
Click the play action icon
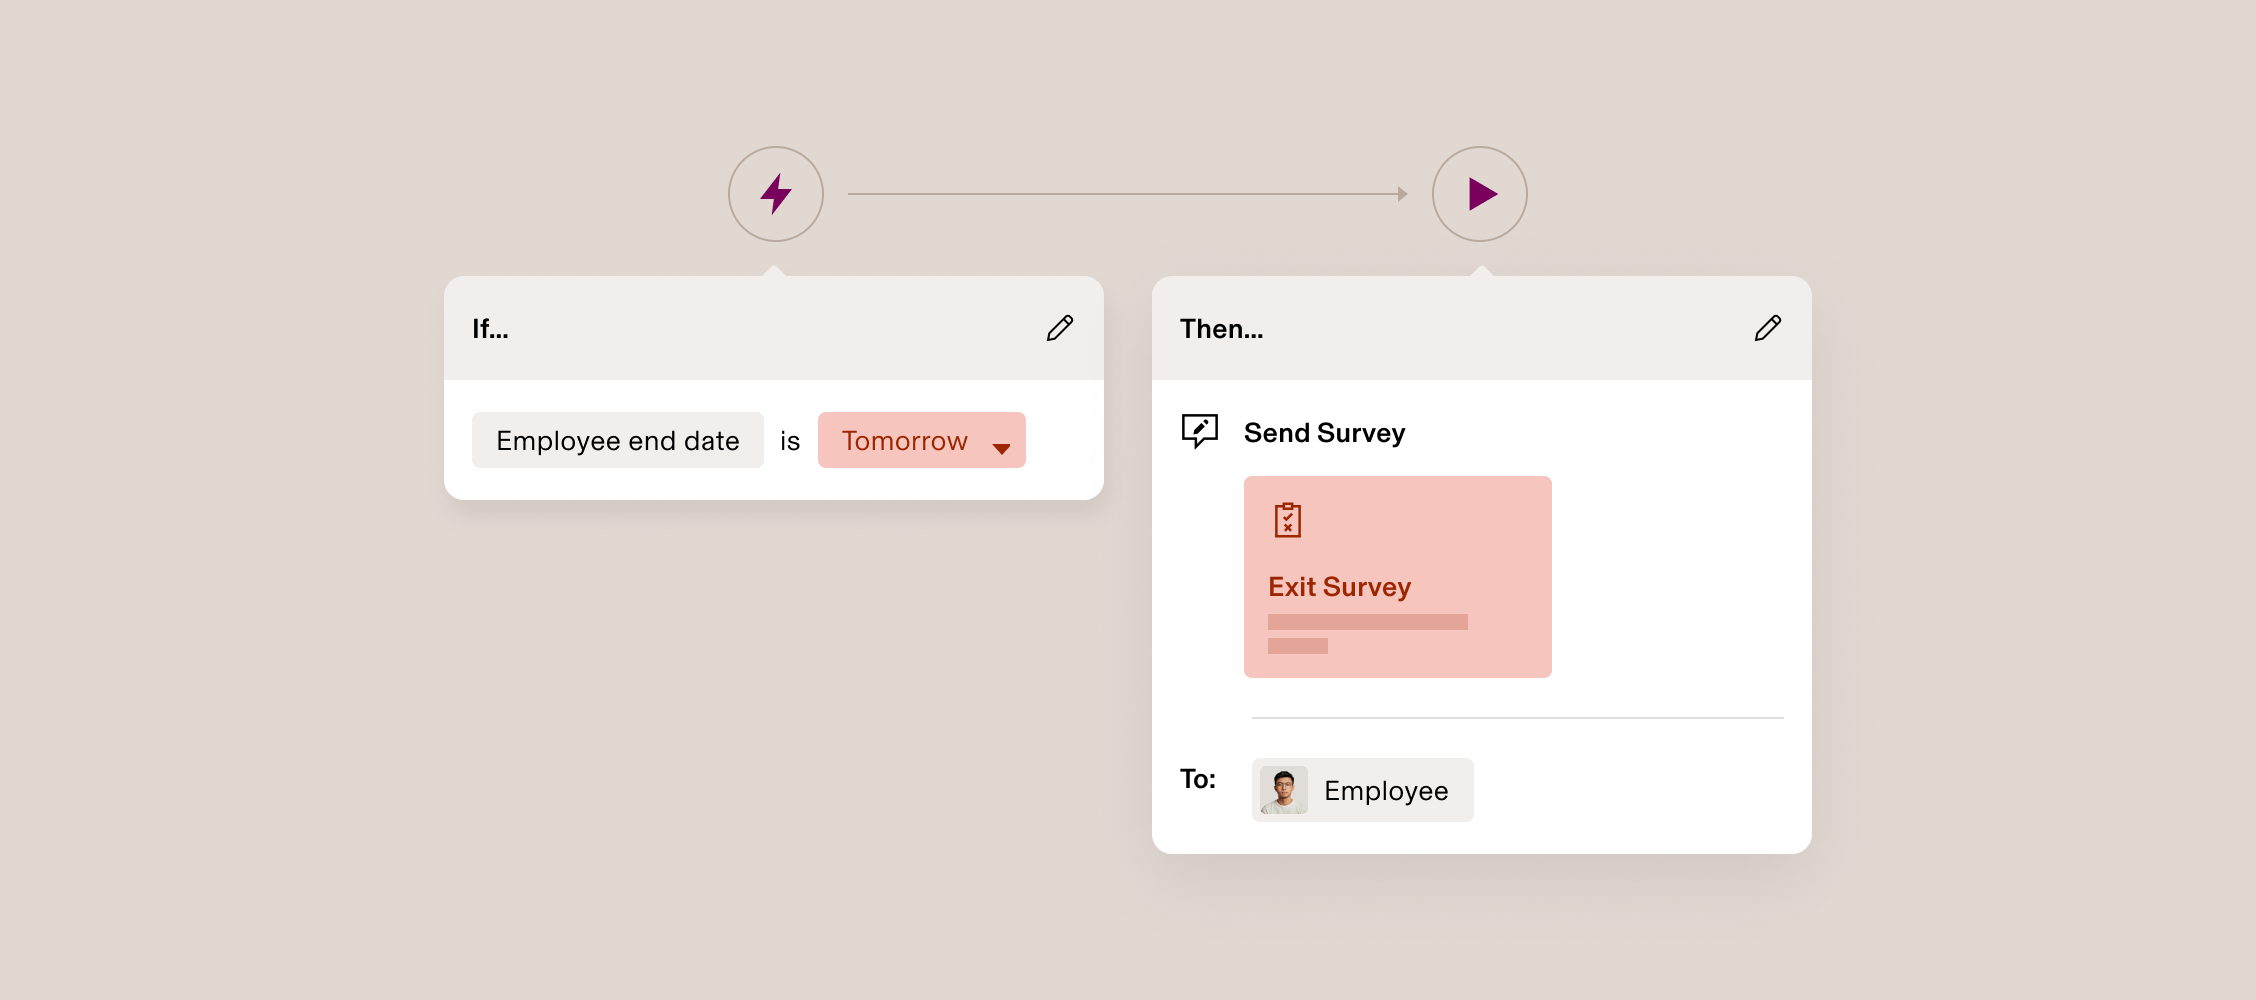click(x=1480, y=194)
